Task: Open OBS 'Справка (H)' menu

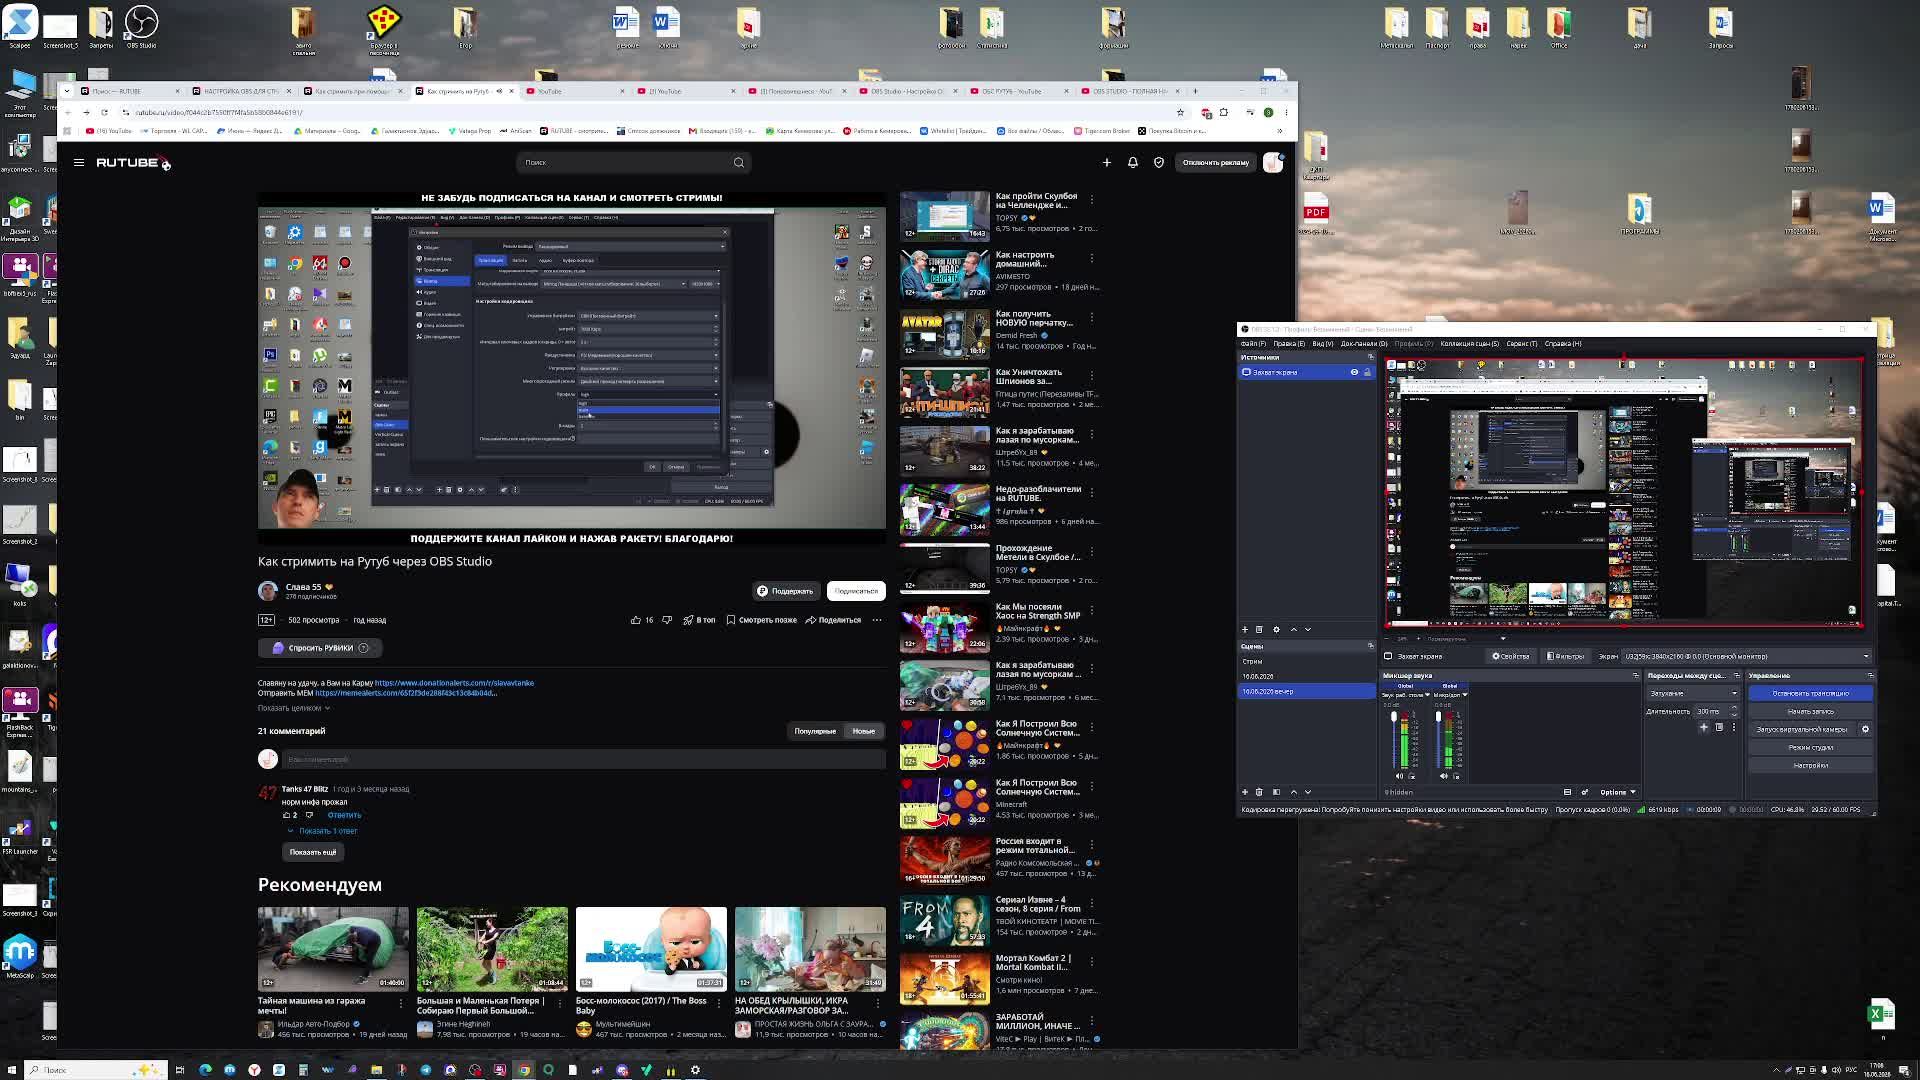Action: (x=1563, y=344)
